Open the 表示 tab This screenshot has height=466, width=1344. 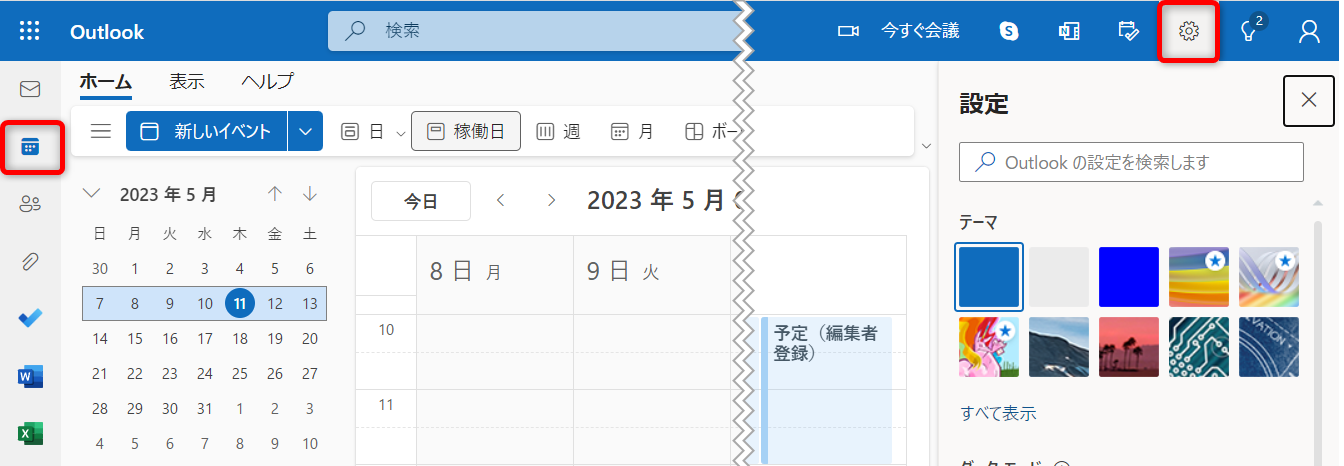click(x=187, y=82)
